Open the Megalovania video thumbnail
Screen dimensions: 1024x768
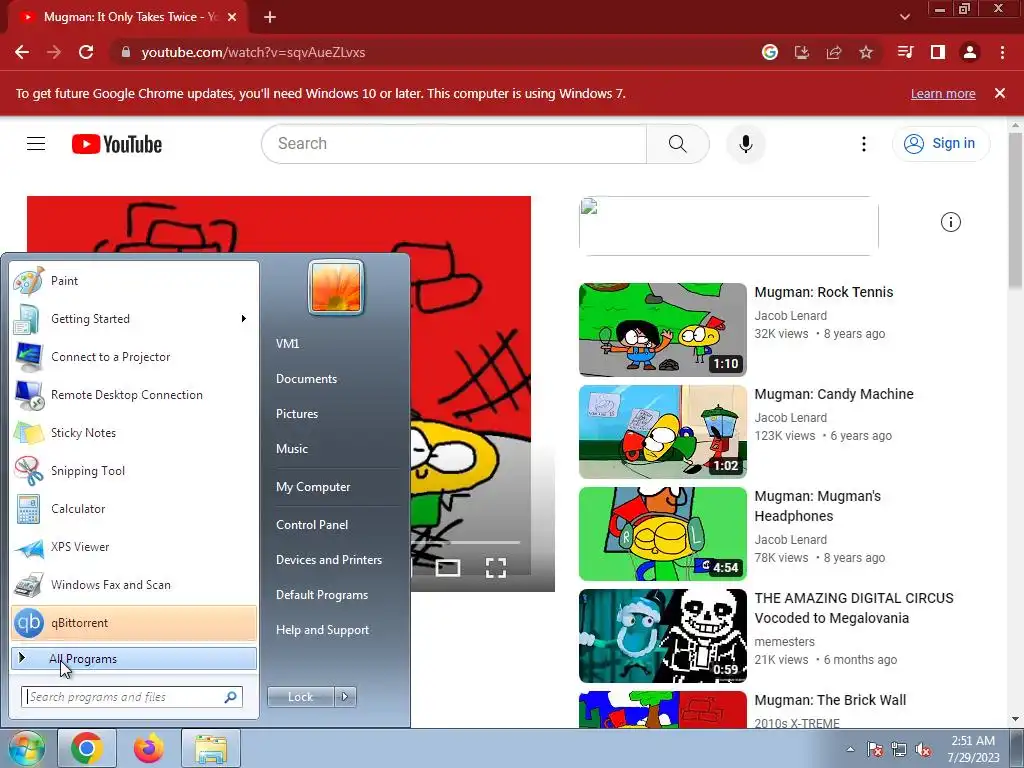[662, 635]
